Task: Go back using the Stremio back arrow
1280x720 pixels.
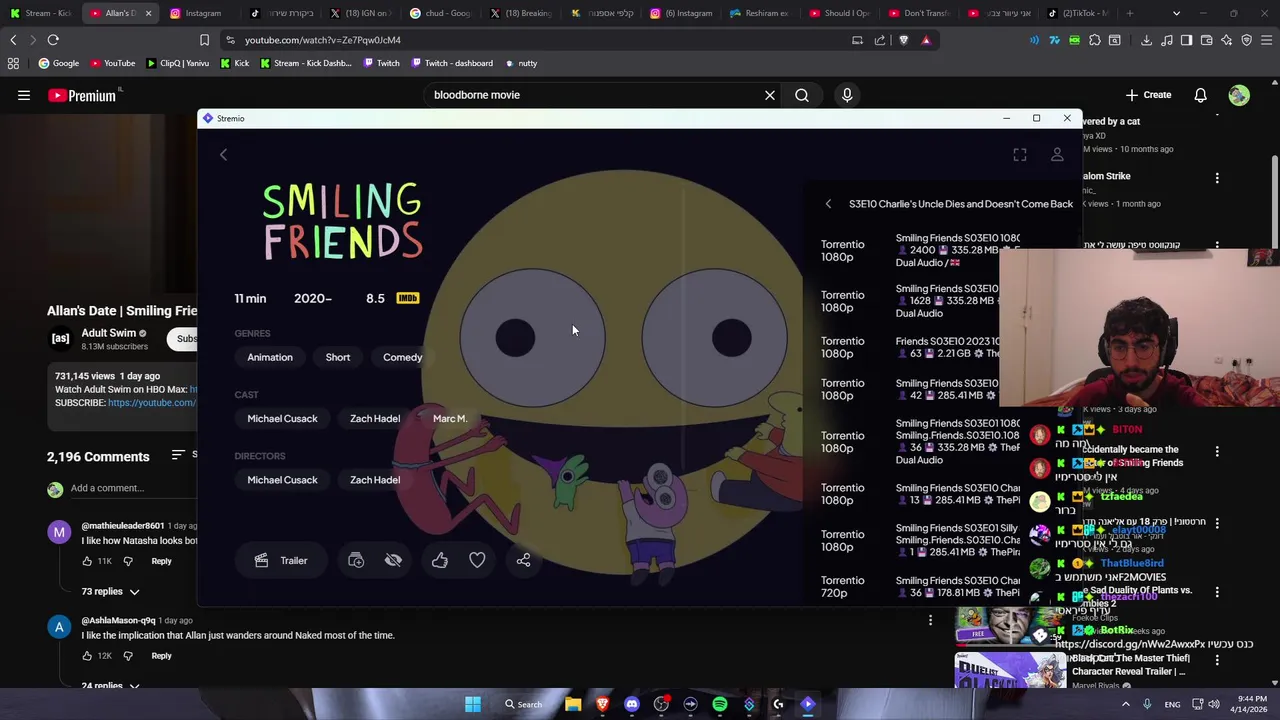Action: point(223,155)
